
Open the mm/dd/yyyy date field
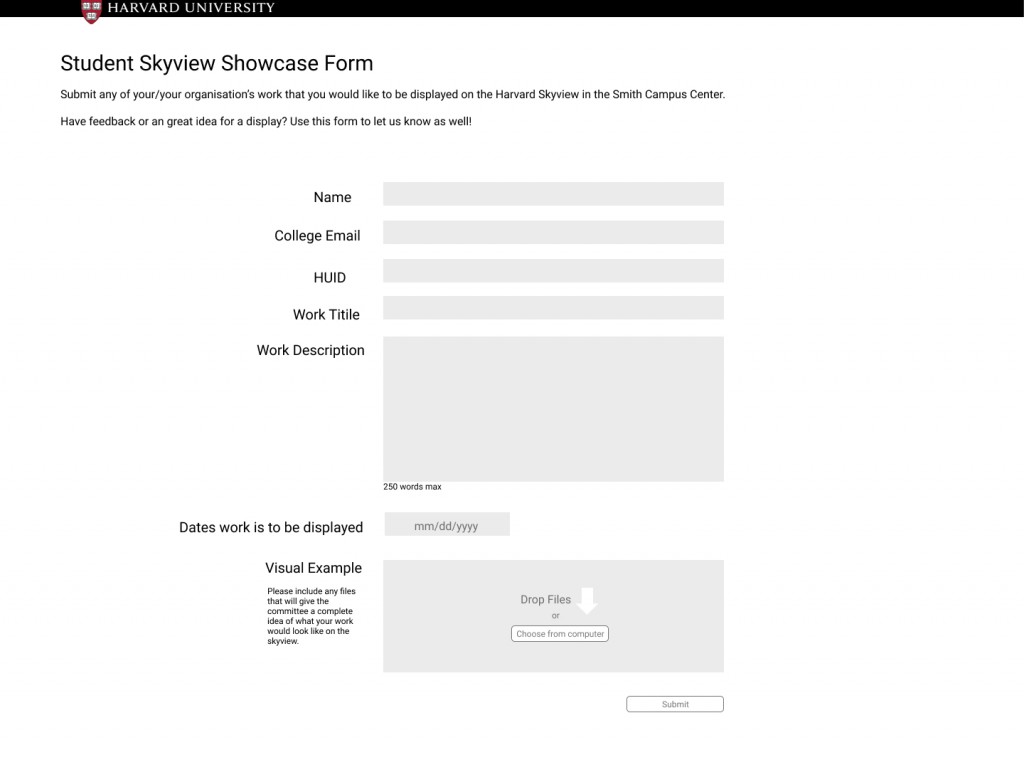(447, 525)
